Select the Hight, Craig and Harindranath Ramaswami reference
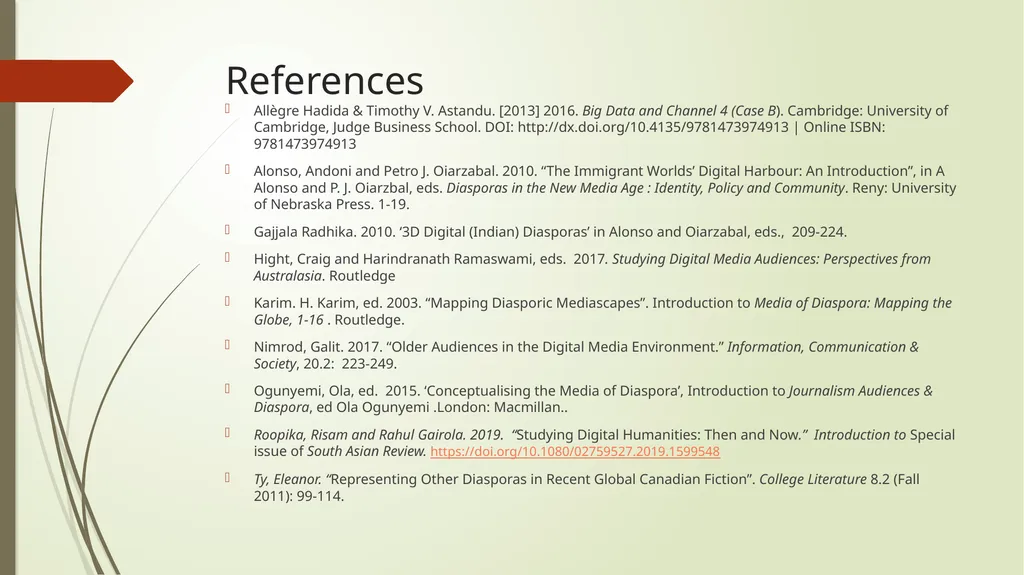The height and width of the screenshot is (575, 1024). tap(592, 267)
